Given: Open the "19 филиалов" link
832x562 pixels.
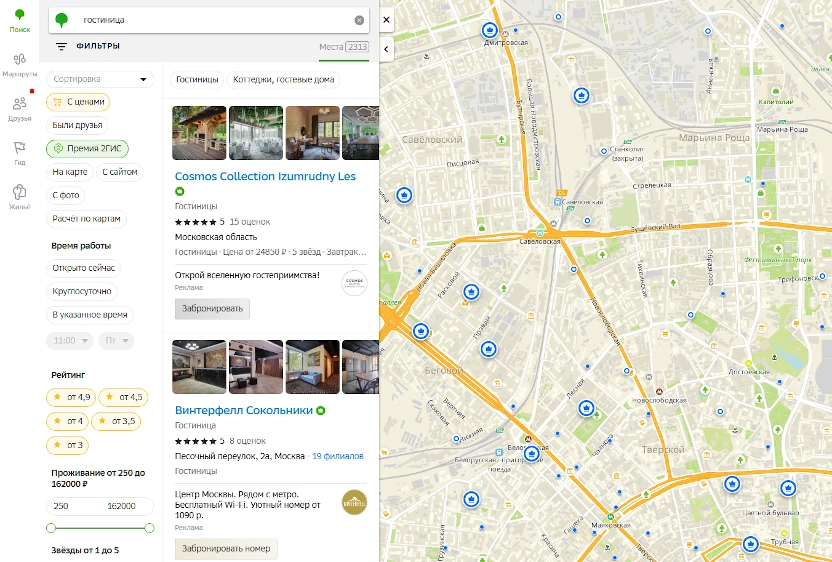Looking at the screenshot, I should [x=336, y=456].
